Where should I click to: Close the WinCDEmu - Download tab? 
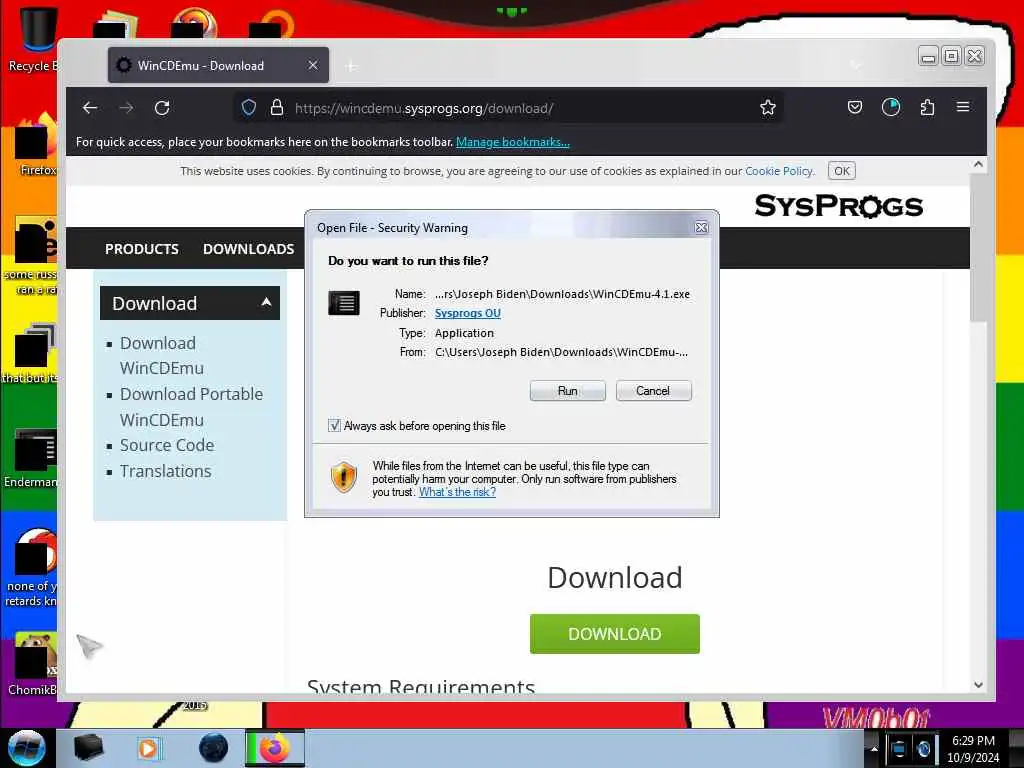313,65
